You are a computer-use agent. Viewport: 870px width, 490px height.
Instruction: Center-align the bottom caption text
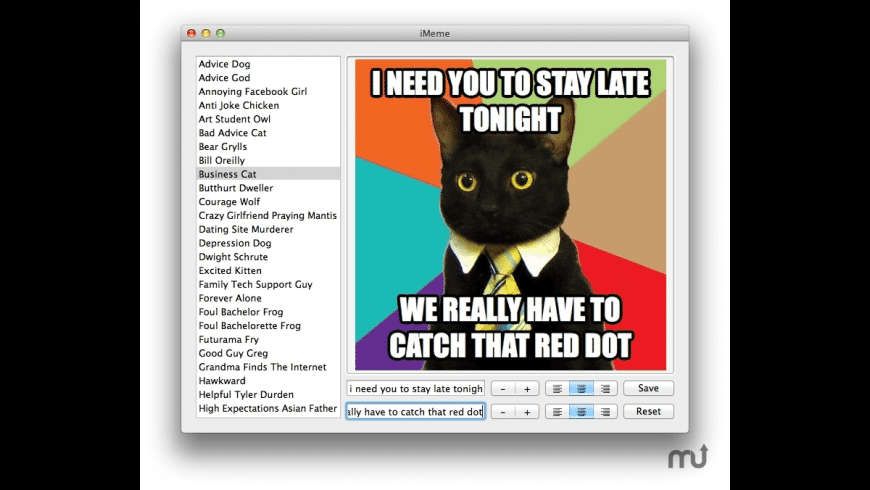point(581,412)
